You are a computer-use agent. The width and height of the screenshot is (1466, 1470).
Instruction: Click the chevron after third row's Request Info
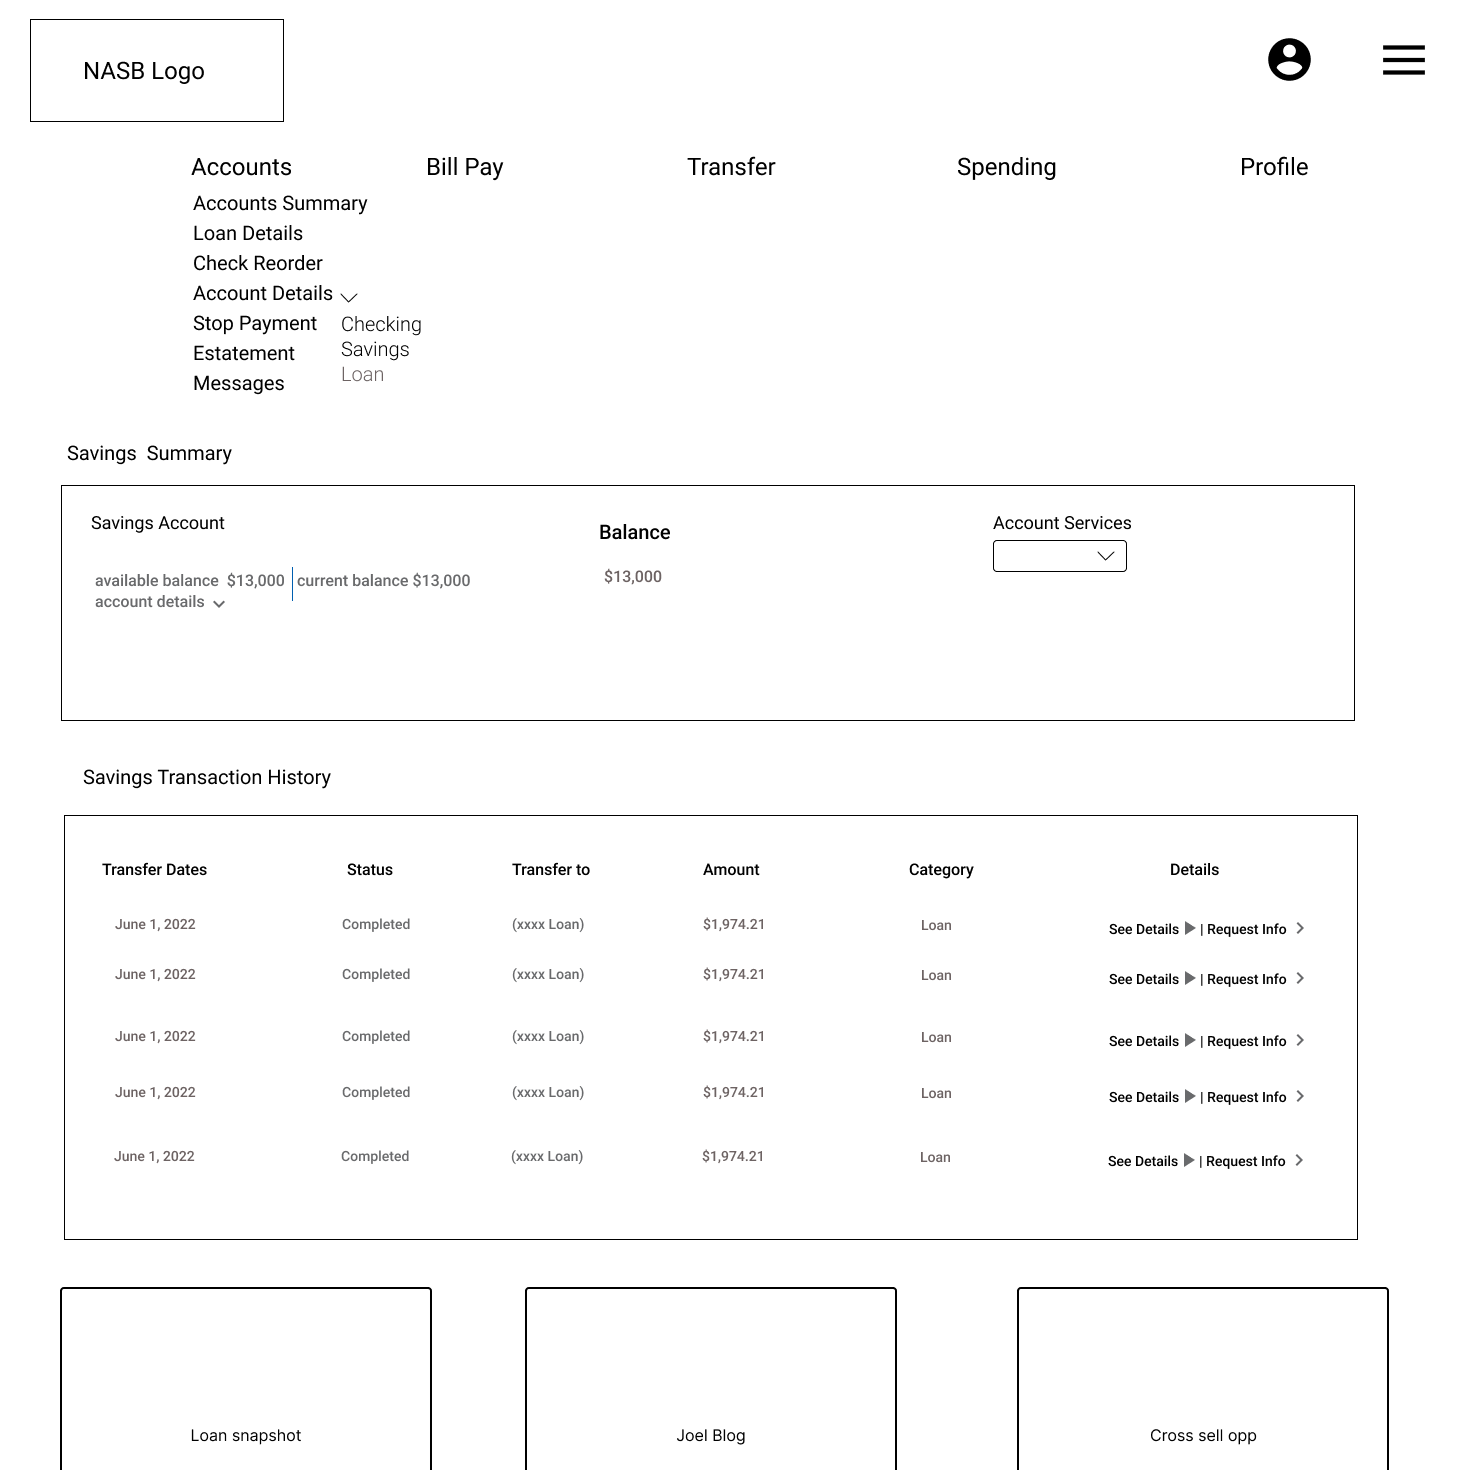coord(1300,1040)
